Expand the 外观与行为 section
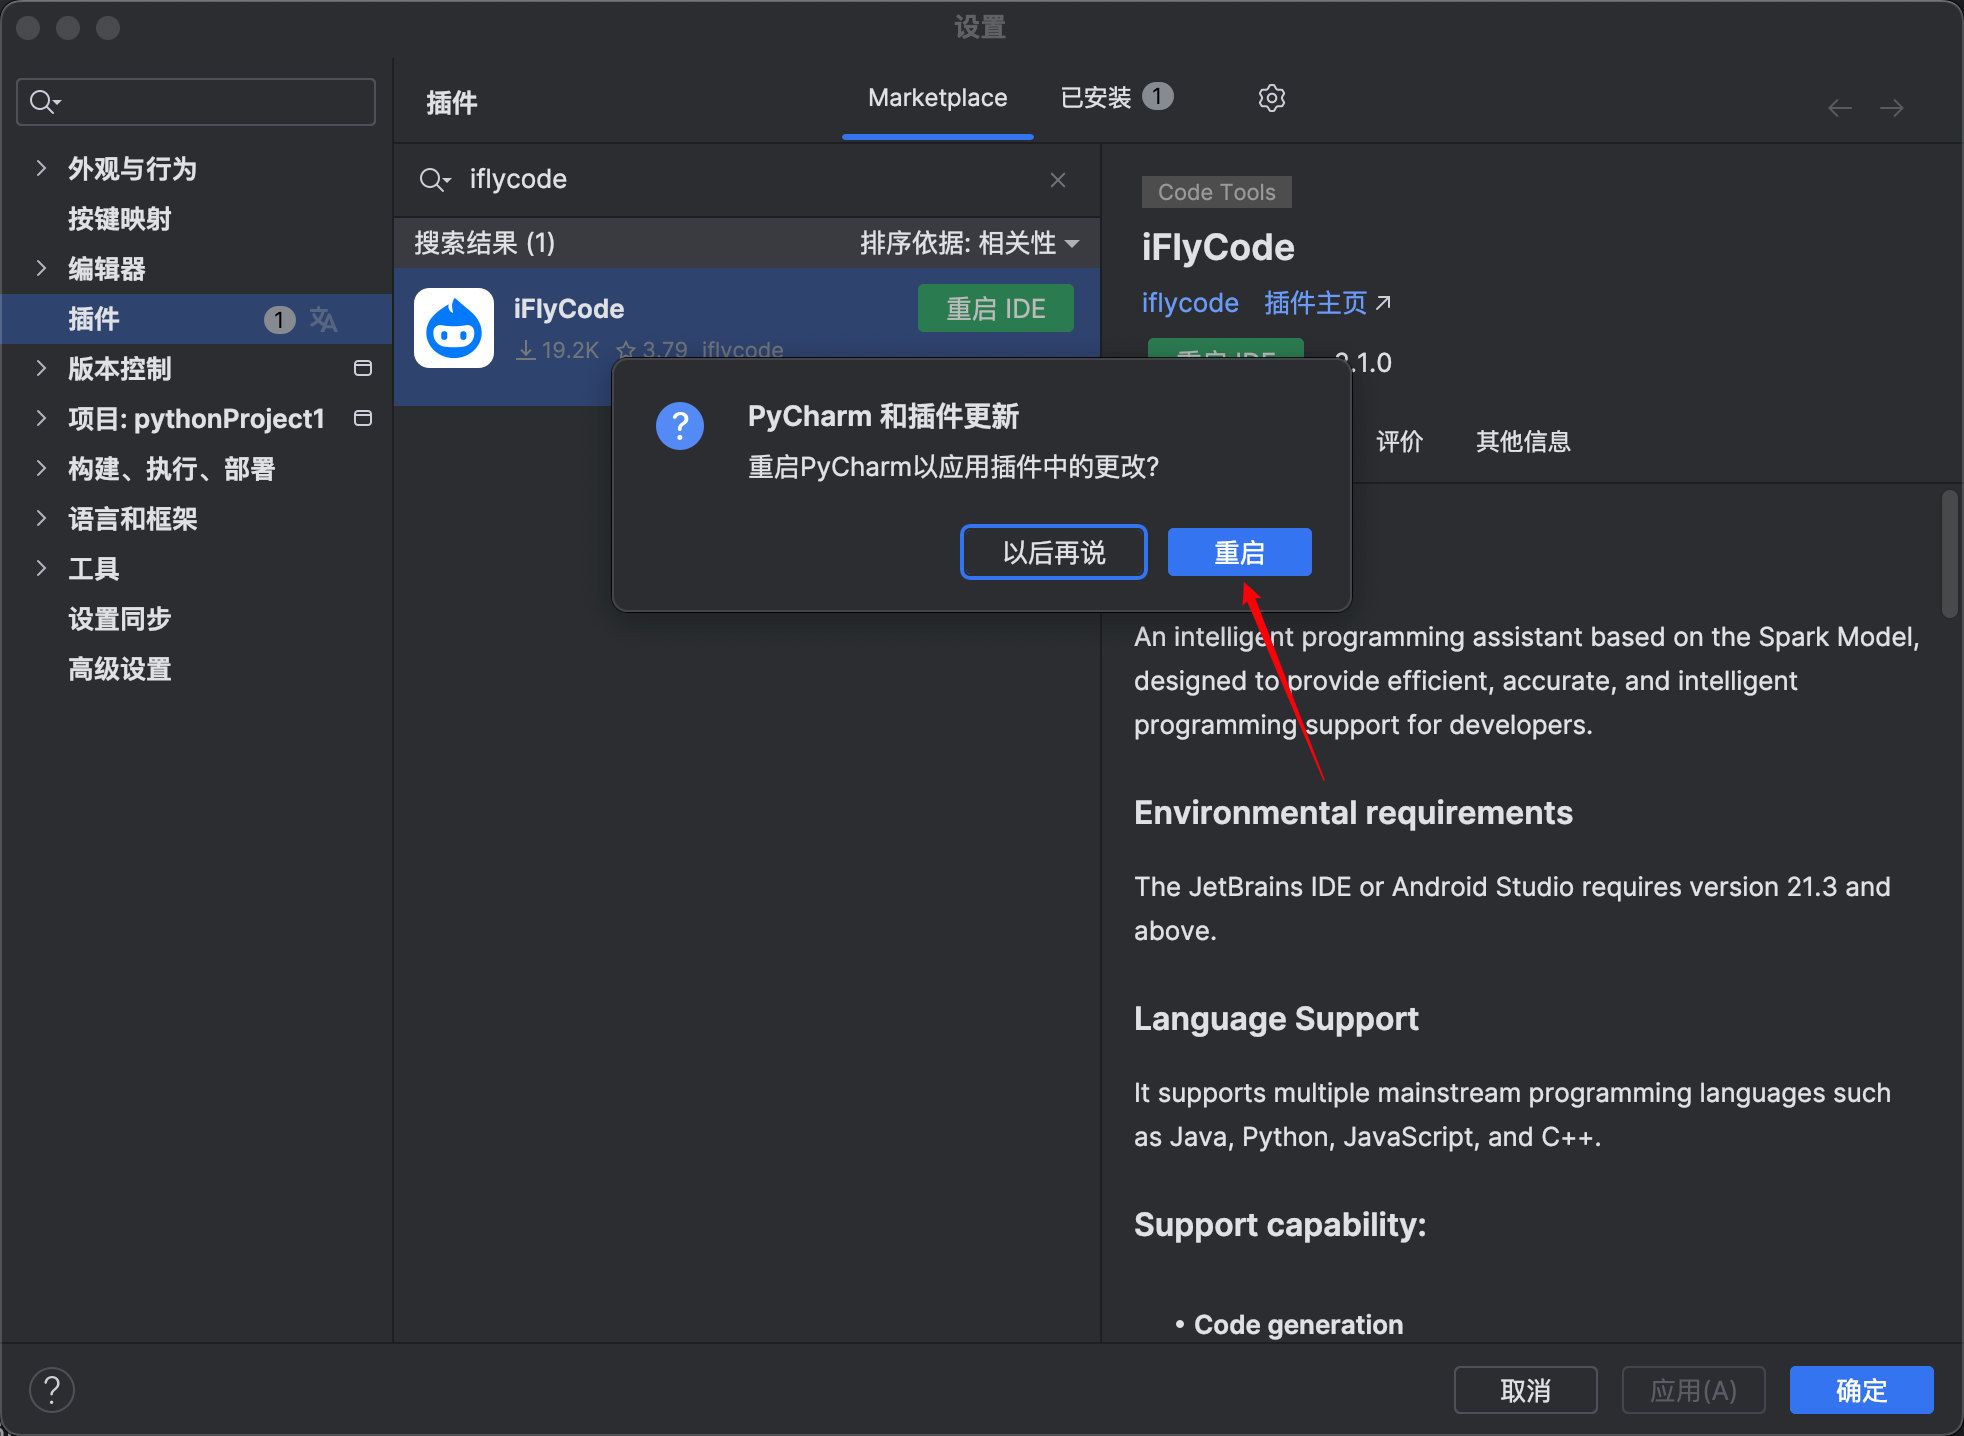 click(x=40, y=168)
